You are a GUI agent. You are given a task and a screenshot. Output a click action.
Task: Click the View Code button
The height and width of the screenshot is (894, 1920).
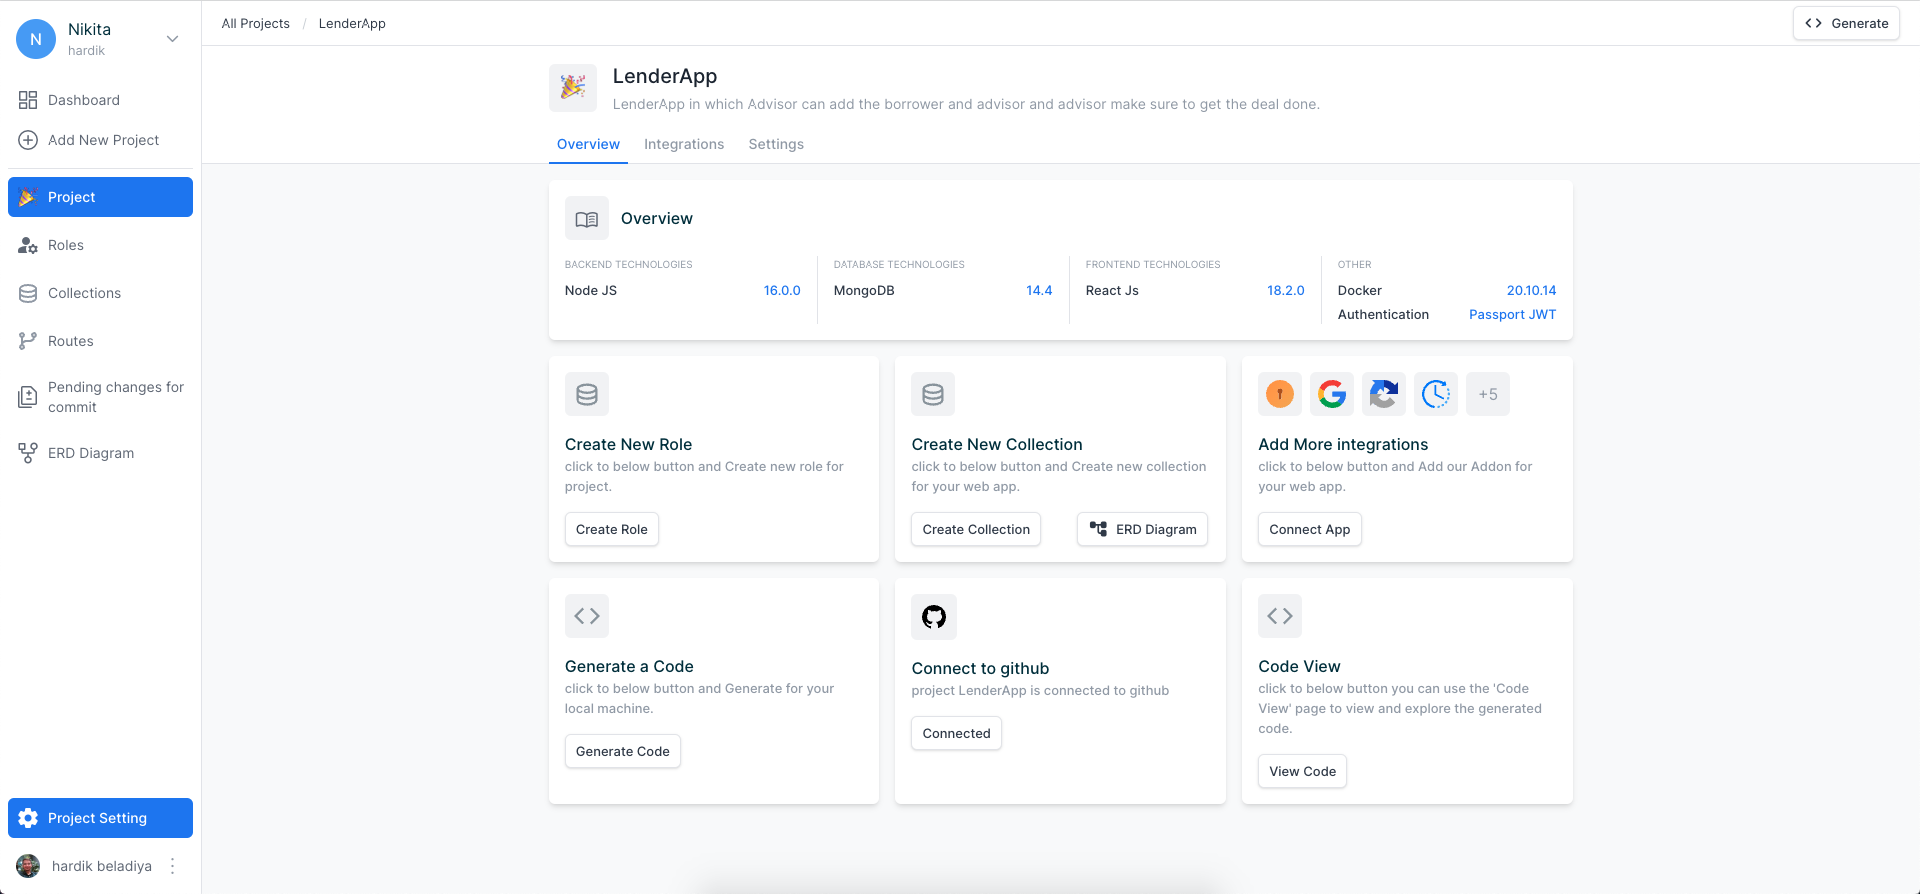(1302, 771)
